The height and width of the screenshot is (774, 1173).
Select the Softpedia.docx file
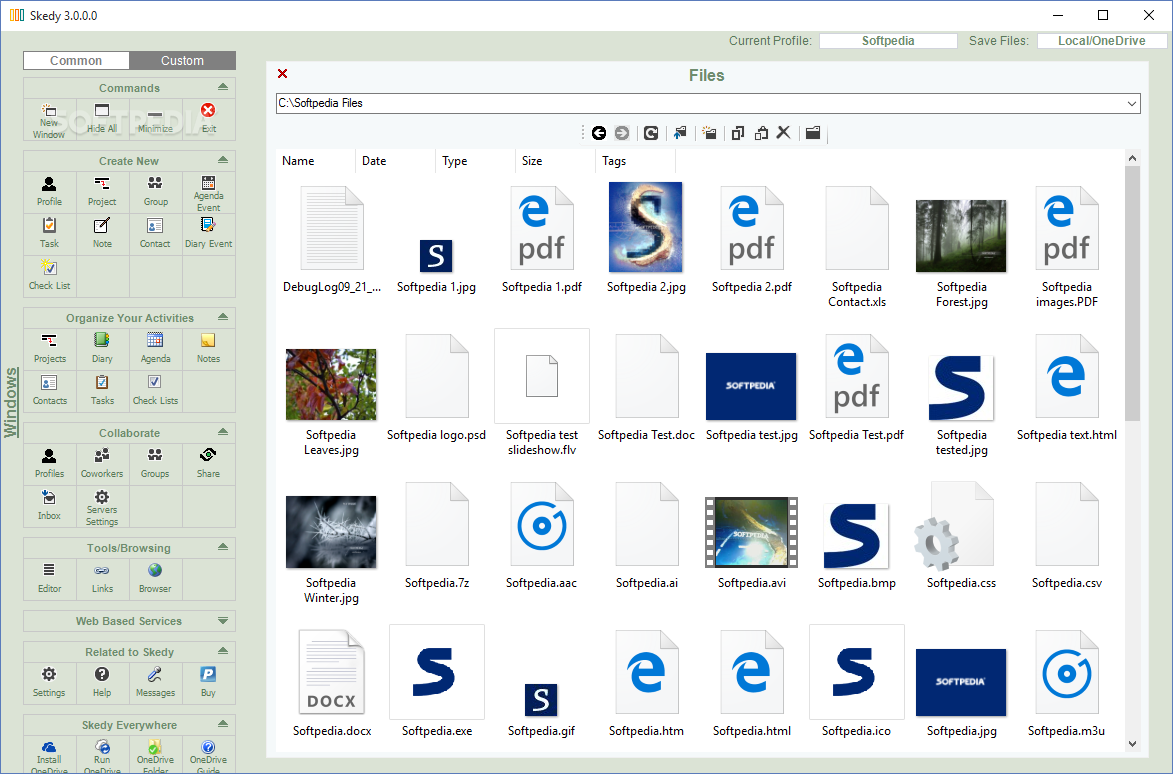(331, 672)
